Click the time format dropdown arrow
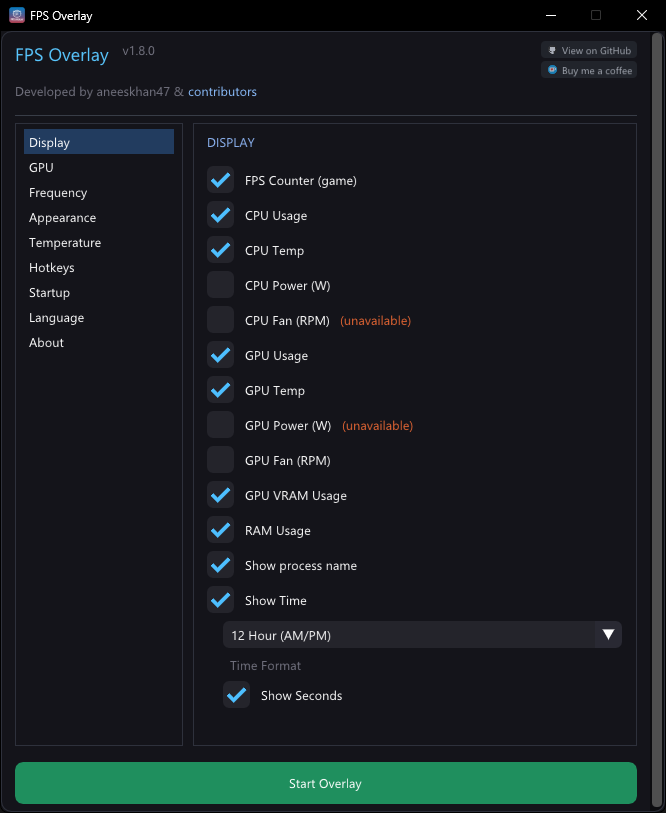The image size is (666, 813). [x=608, y=635]
